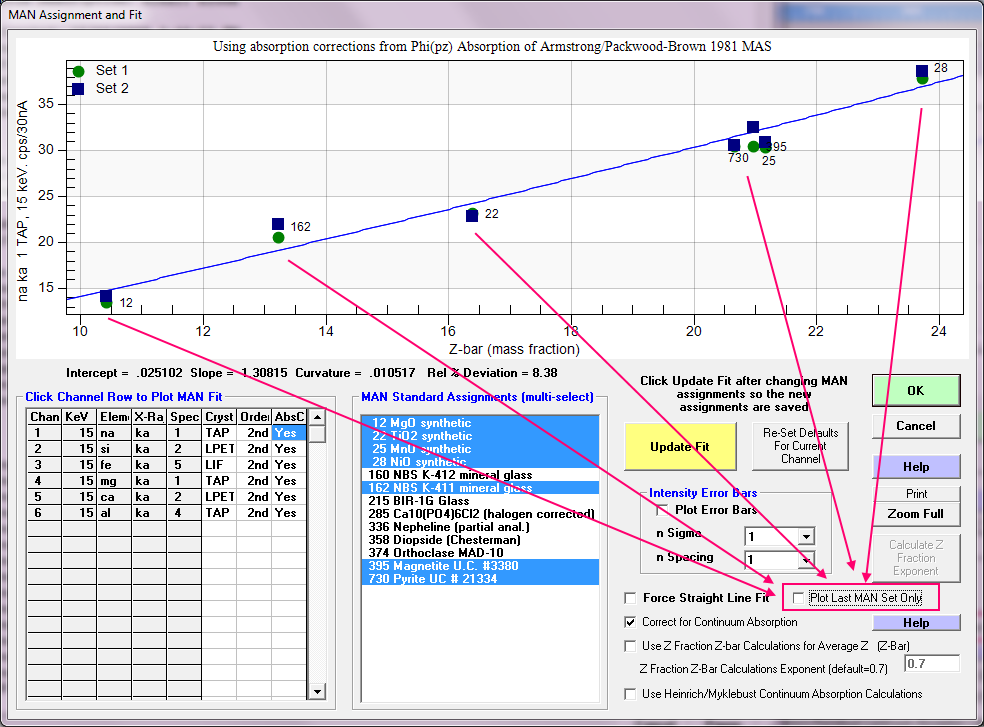Click scroll down arrow in channel table
Image resolution: width=984 pixels, height=727 pixels.
coord(317,691)
